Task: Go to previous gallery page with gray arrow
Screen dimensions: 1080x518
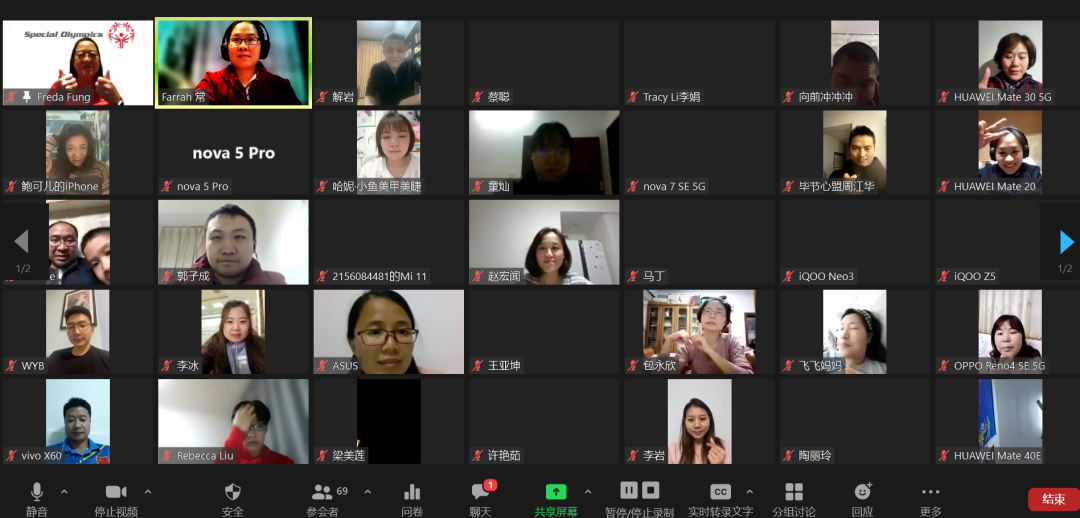Action: point(21,242)
